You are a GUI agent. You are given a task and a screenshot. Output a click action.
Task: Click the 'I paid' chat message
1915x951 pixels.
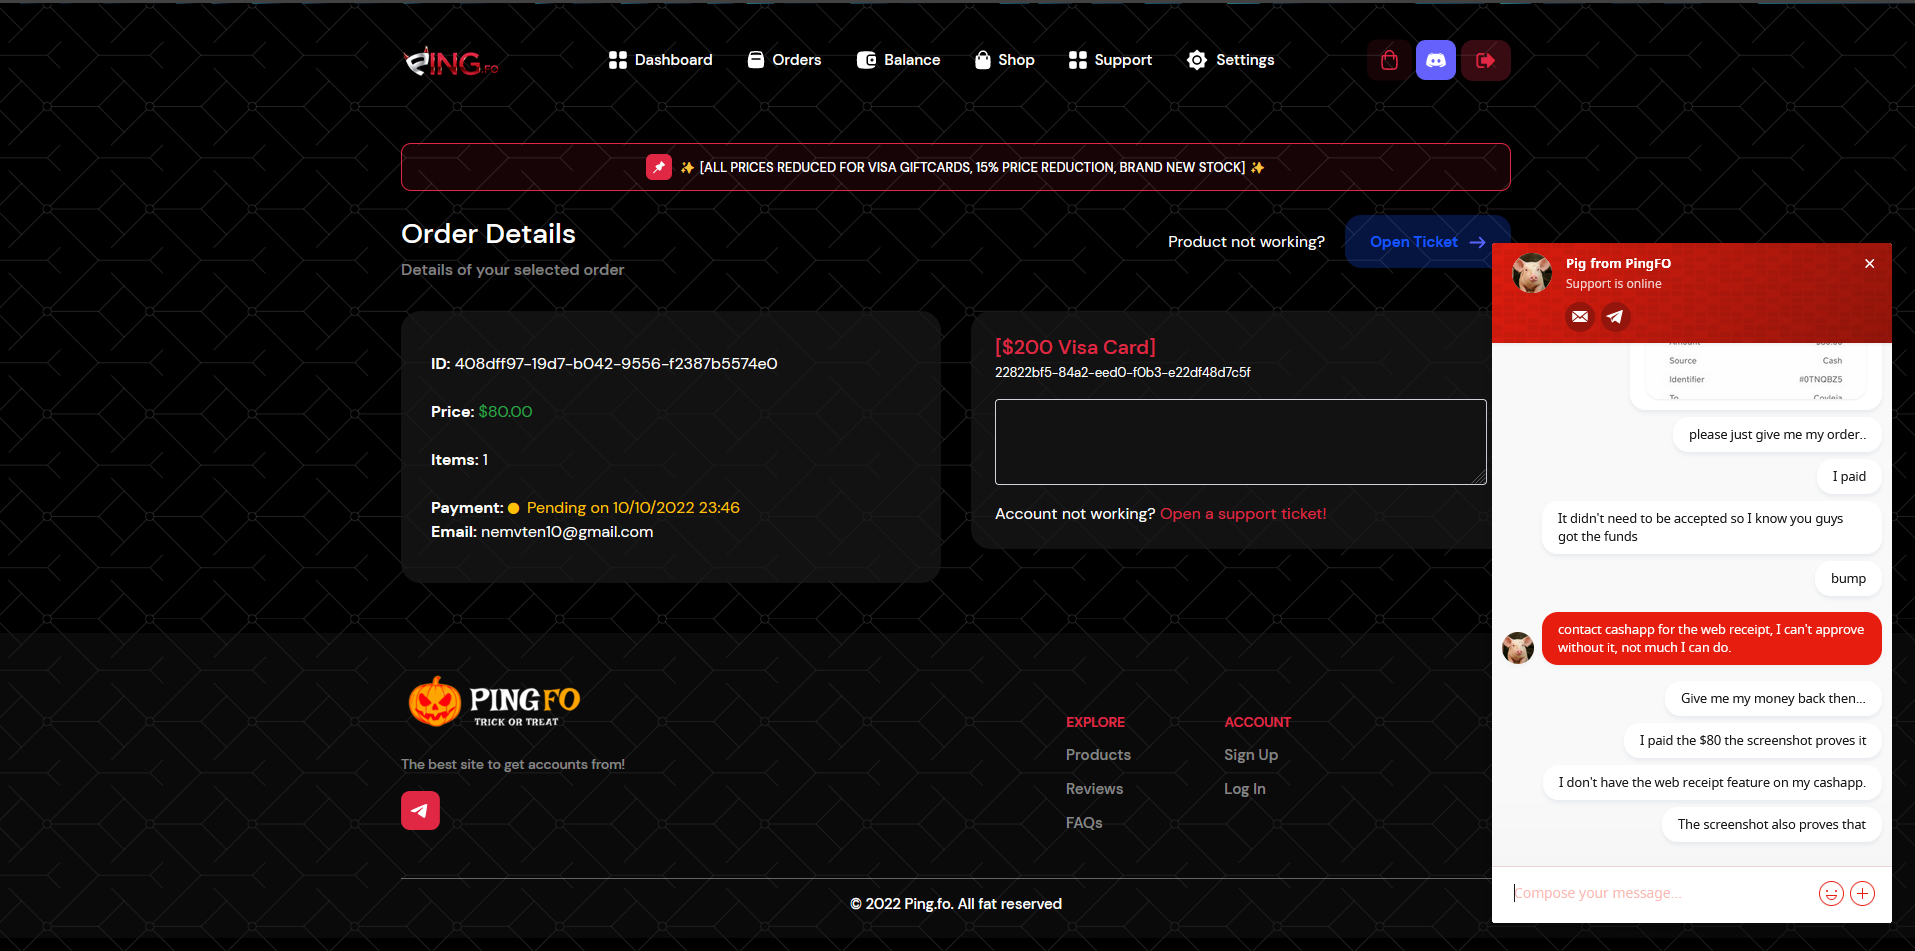[x=1849, y=477]
